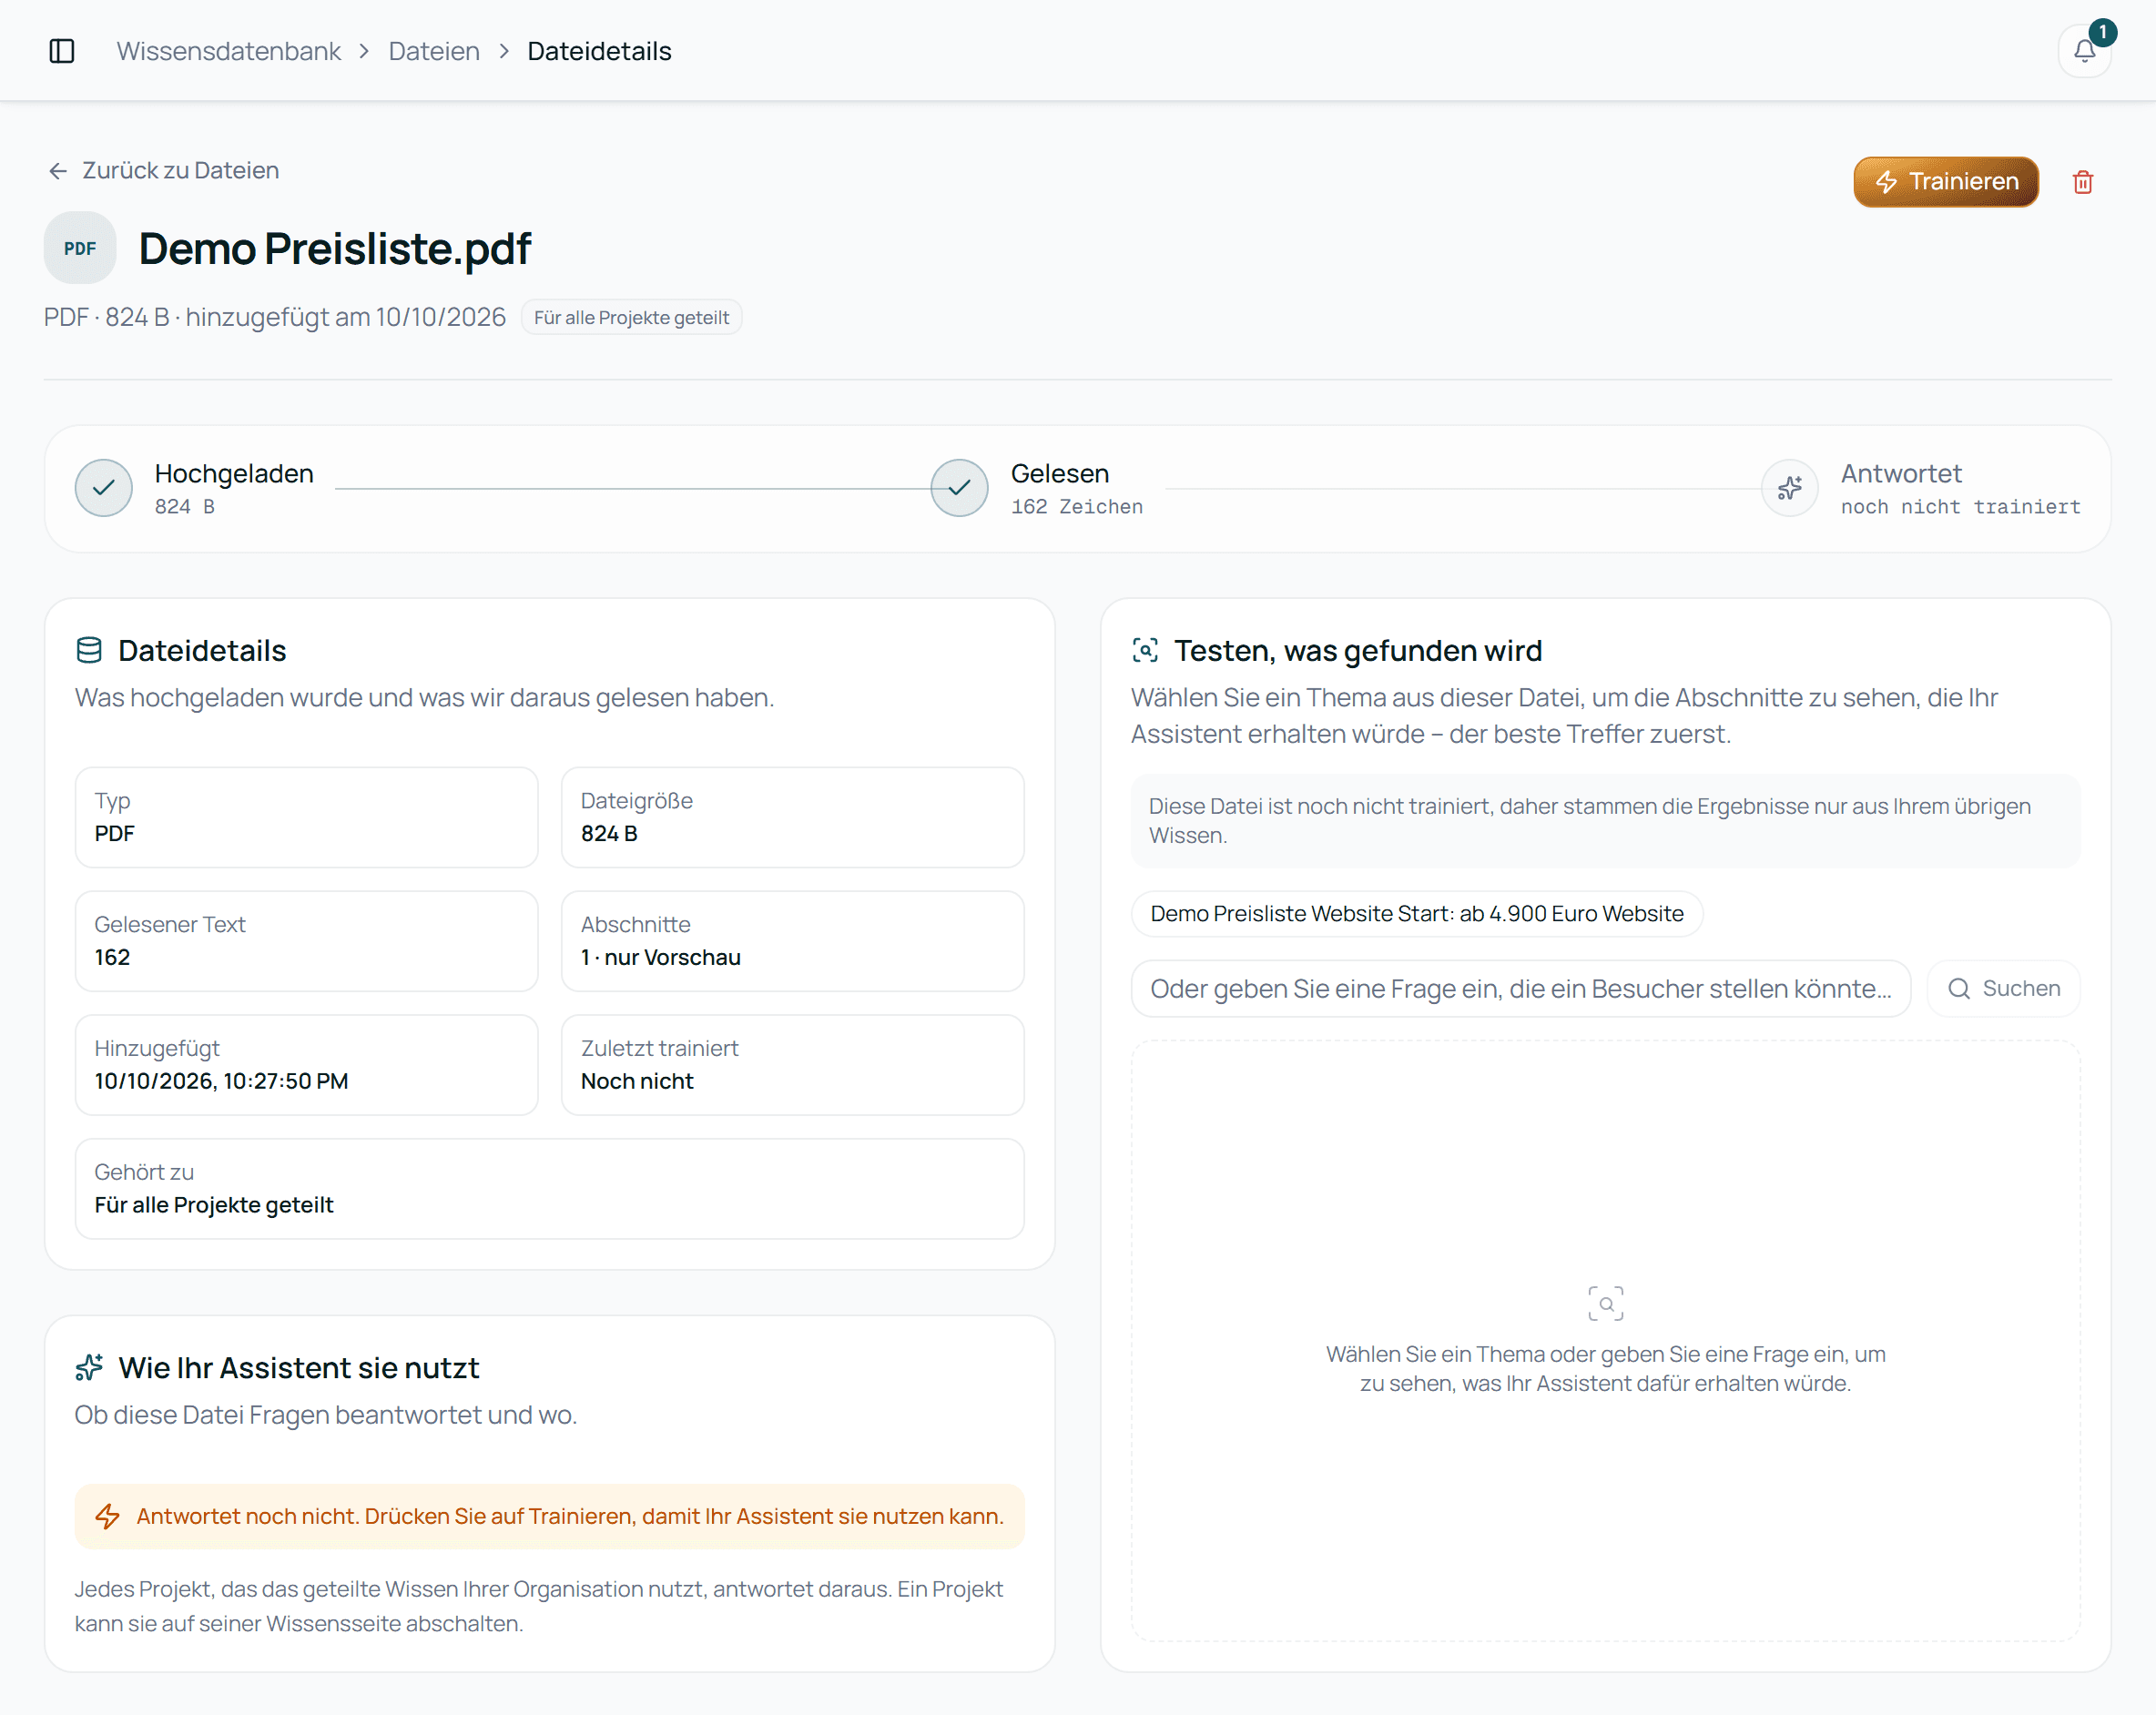Start training with the Trainieren button
The height and width of the screenshot is (1715, 2156).
[1945, 182]
